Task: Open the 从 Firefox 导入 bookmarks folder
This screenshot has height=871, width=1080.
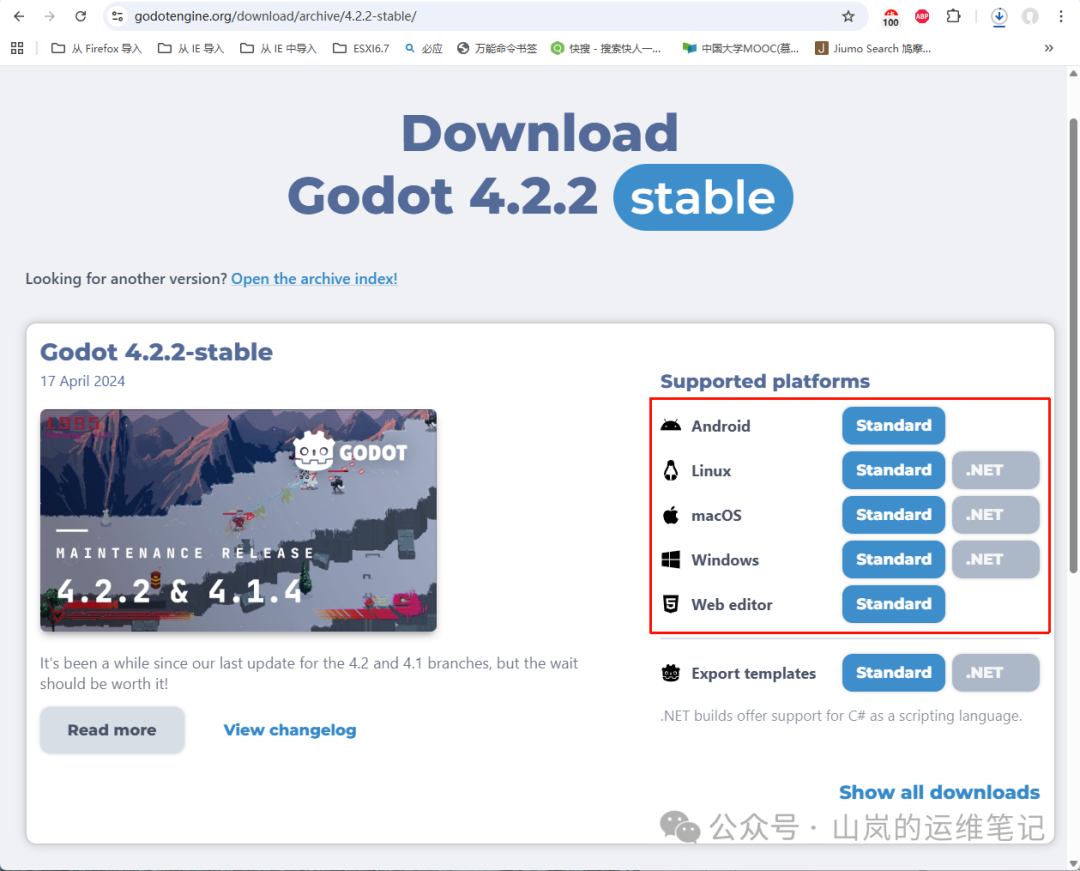Action: coord(95,47)
